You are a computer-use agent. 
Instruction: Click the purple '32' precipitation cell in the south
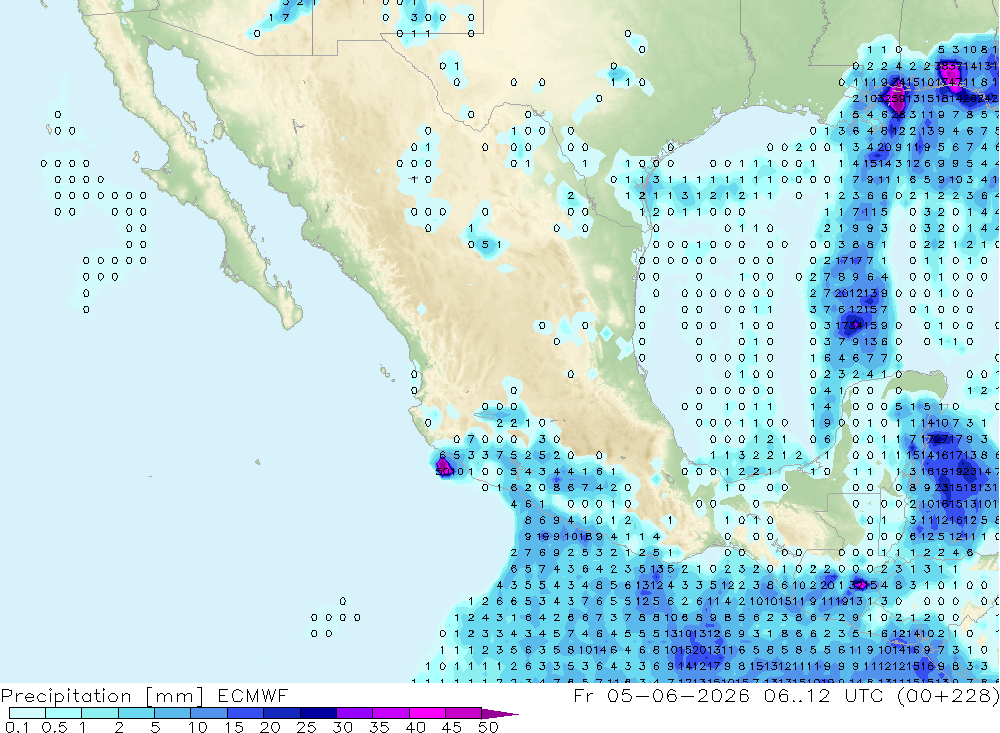coord(858,585)
